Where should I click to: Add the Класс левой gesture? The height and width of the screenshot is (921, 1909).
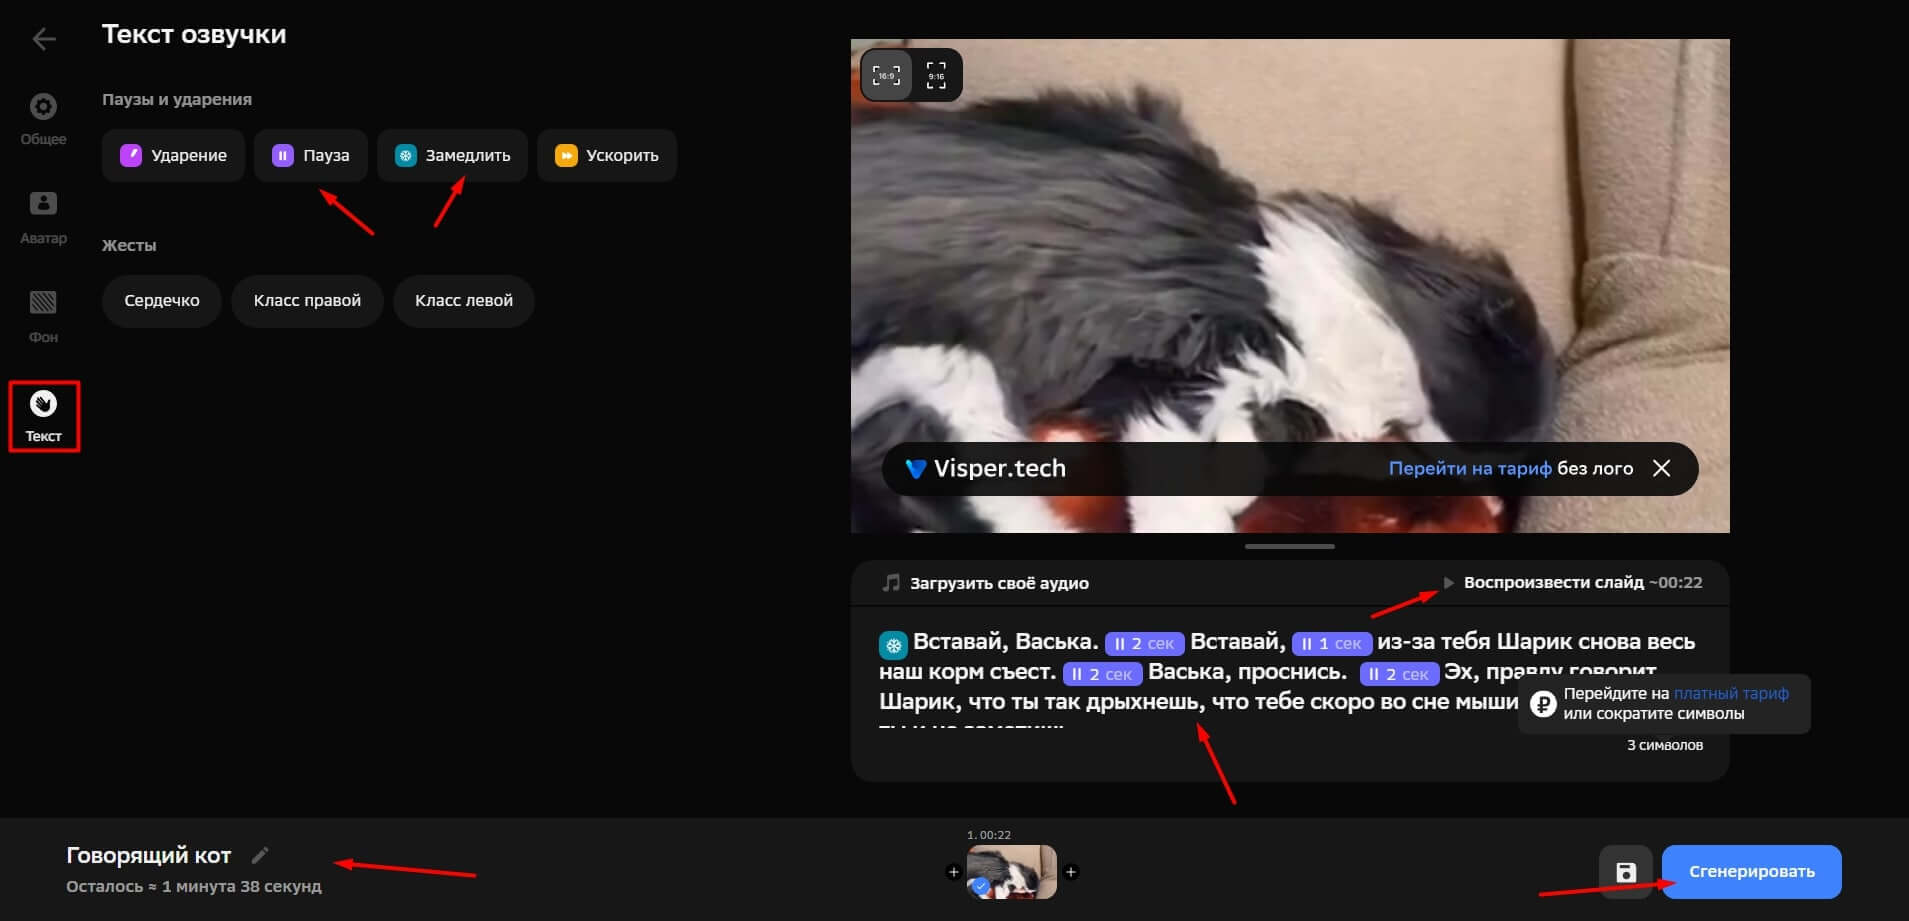(464, 301)
